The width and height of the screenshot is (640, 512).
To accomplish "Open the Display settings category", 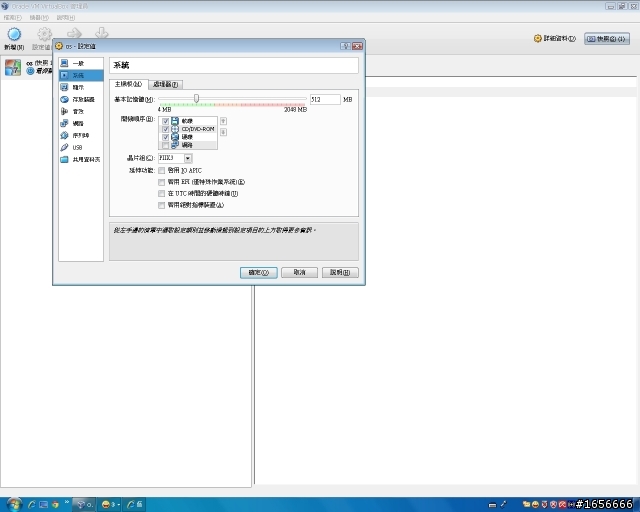I will point(81,87).
